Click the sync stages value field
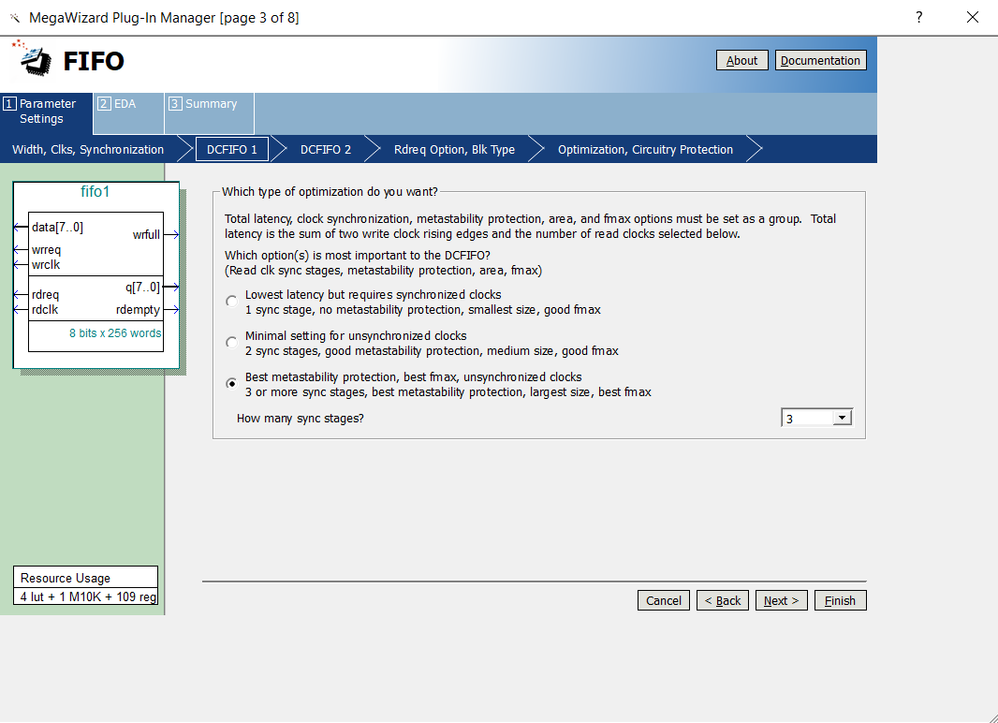This screenshot has height=723, width=998. point(807,418)
